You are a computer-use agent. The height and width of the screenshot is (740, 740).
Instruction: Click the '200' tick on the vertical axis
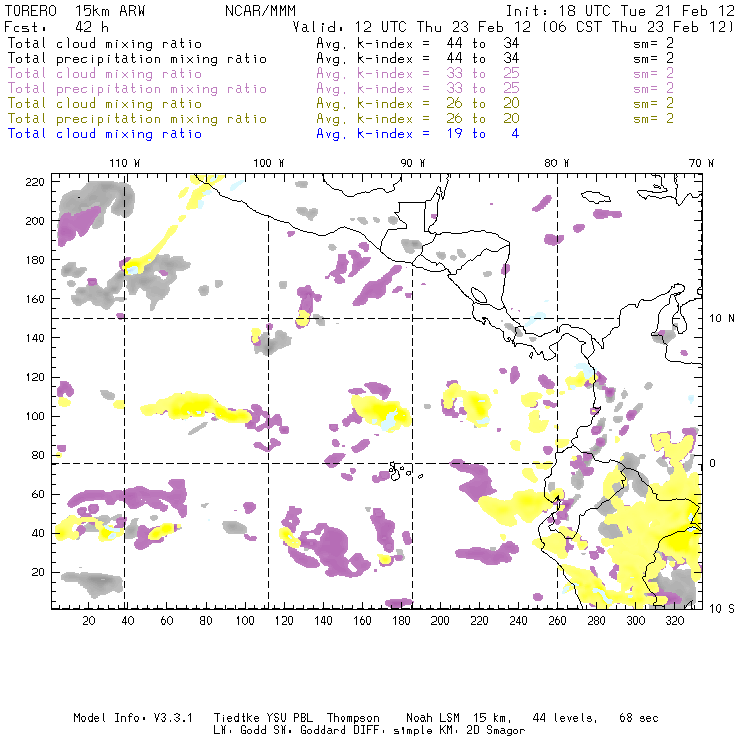pyautogui.click(x=35, y=221)
